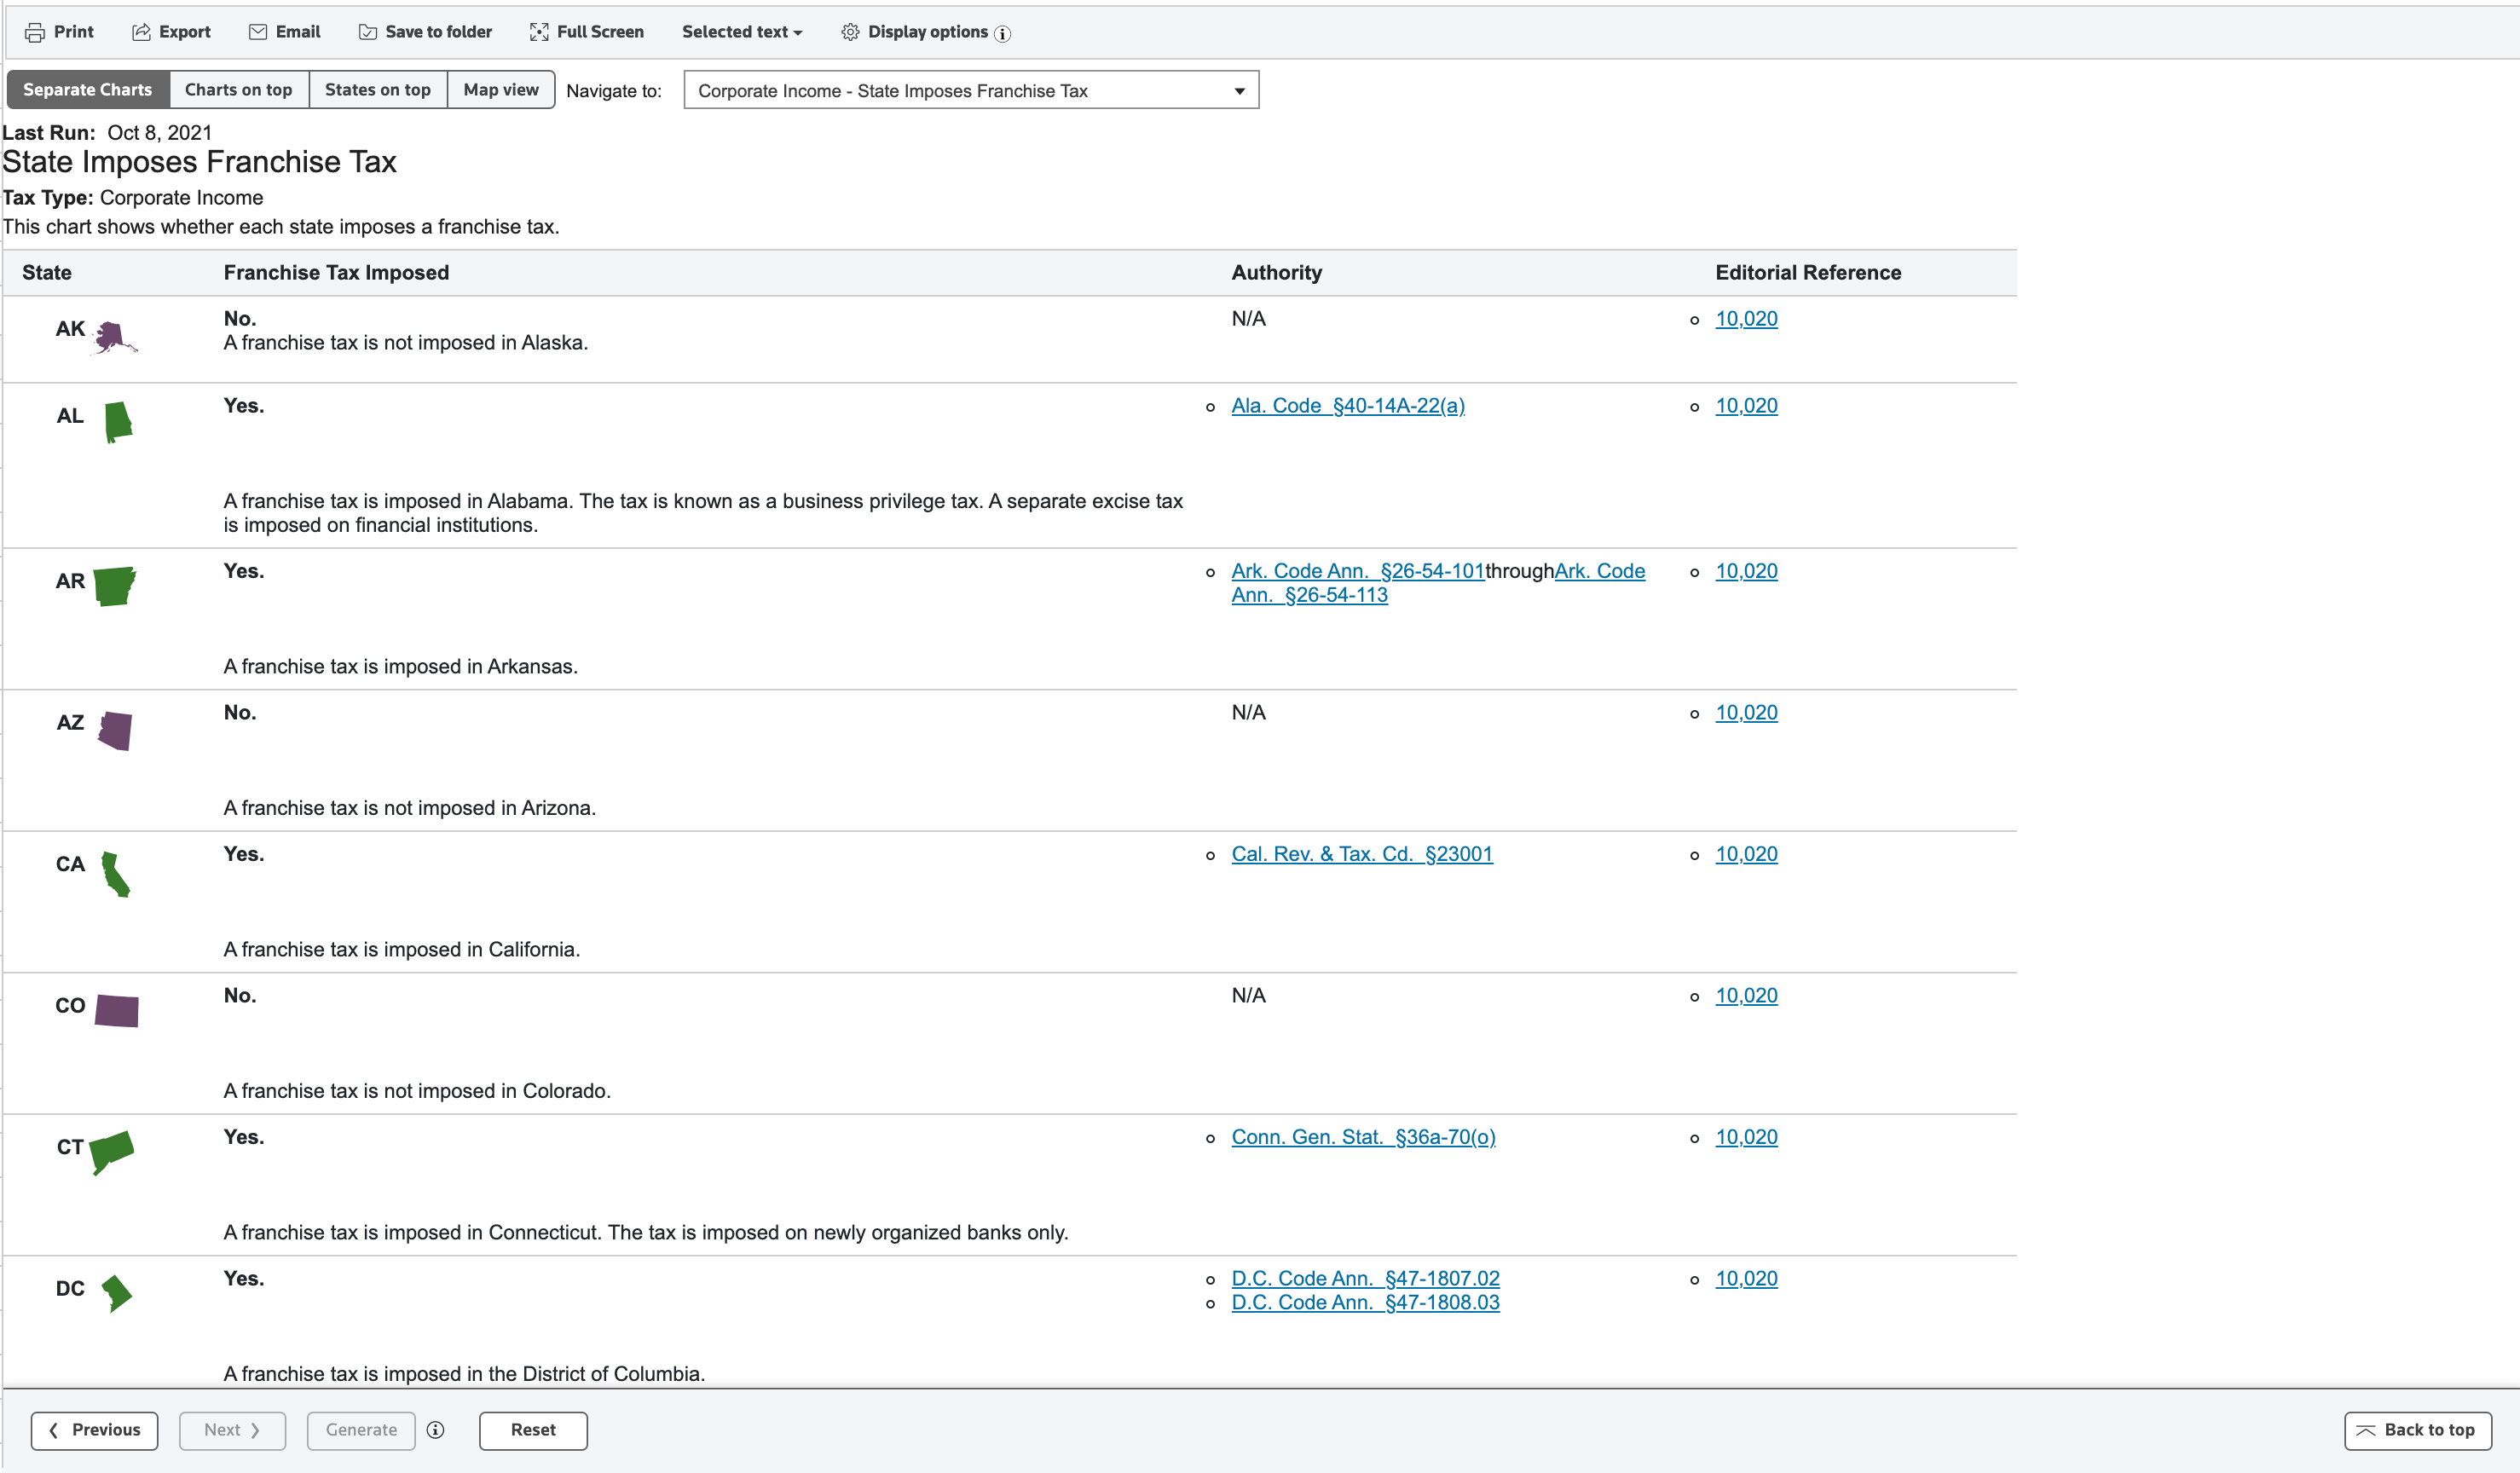The width and height of the screenshot is (2520, 1473).
Task: Switch to Separate Charts view
Action: click(x=88, y=89)
